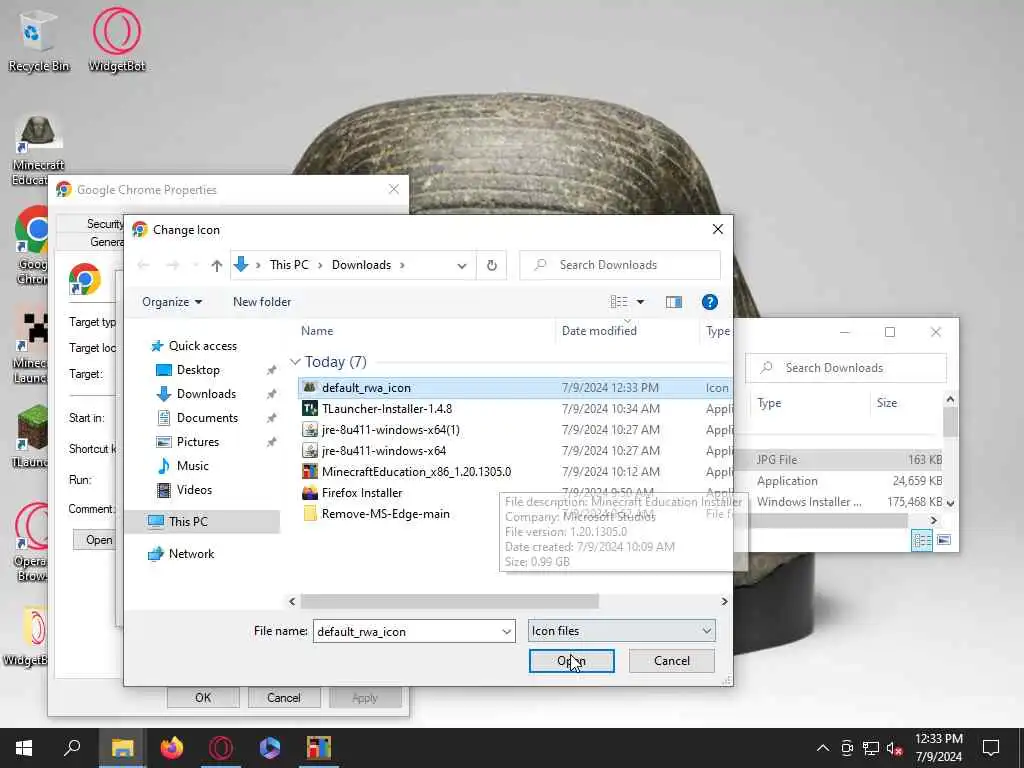Sort by Date modified column header
1024x768 pixels.
(599, 331)
